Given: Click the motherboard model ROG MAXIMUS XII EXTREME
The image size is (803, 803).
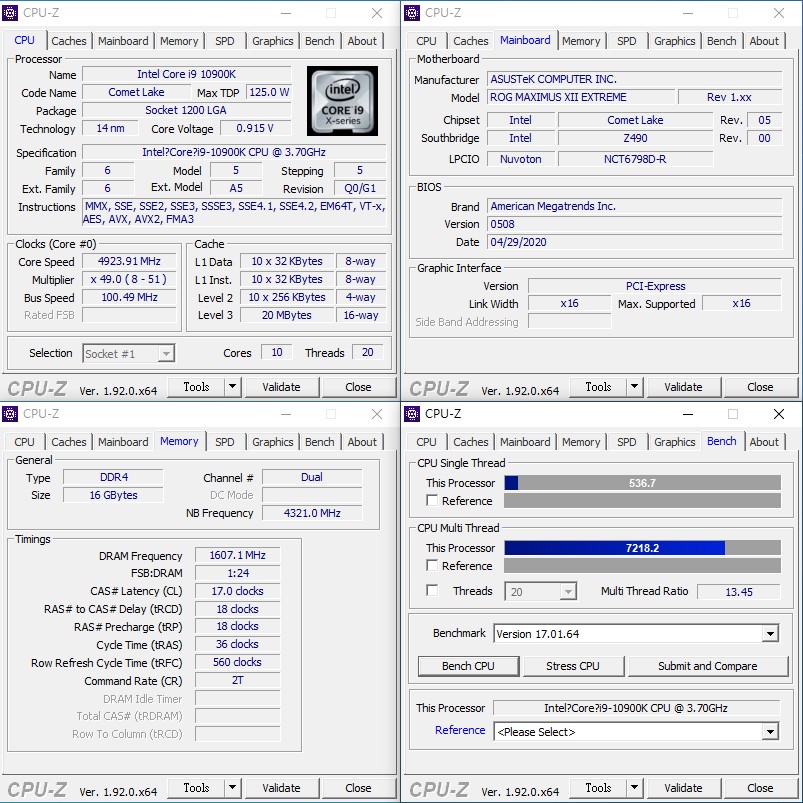Looking at the screenshot, I should tap(581, 97).
